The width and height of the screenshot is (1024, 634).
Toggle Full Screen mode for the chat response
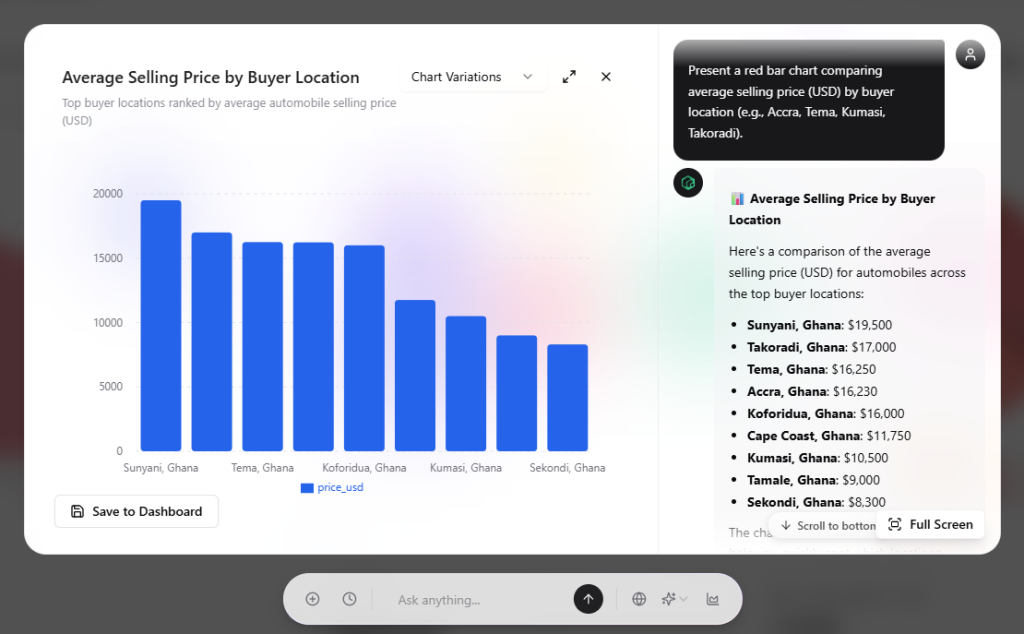930,524
